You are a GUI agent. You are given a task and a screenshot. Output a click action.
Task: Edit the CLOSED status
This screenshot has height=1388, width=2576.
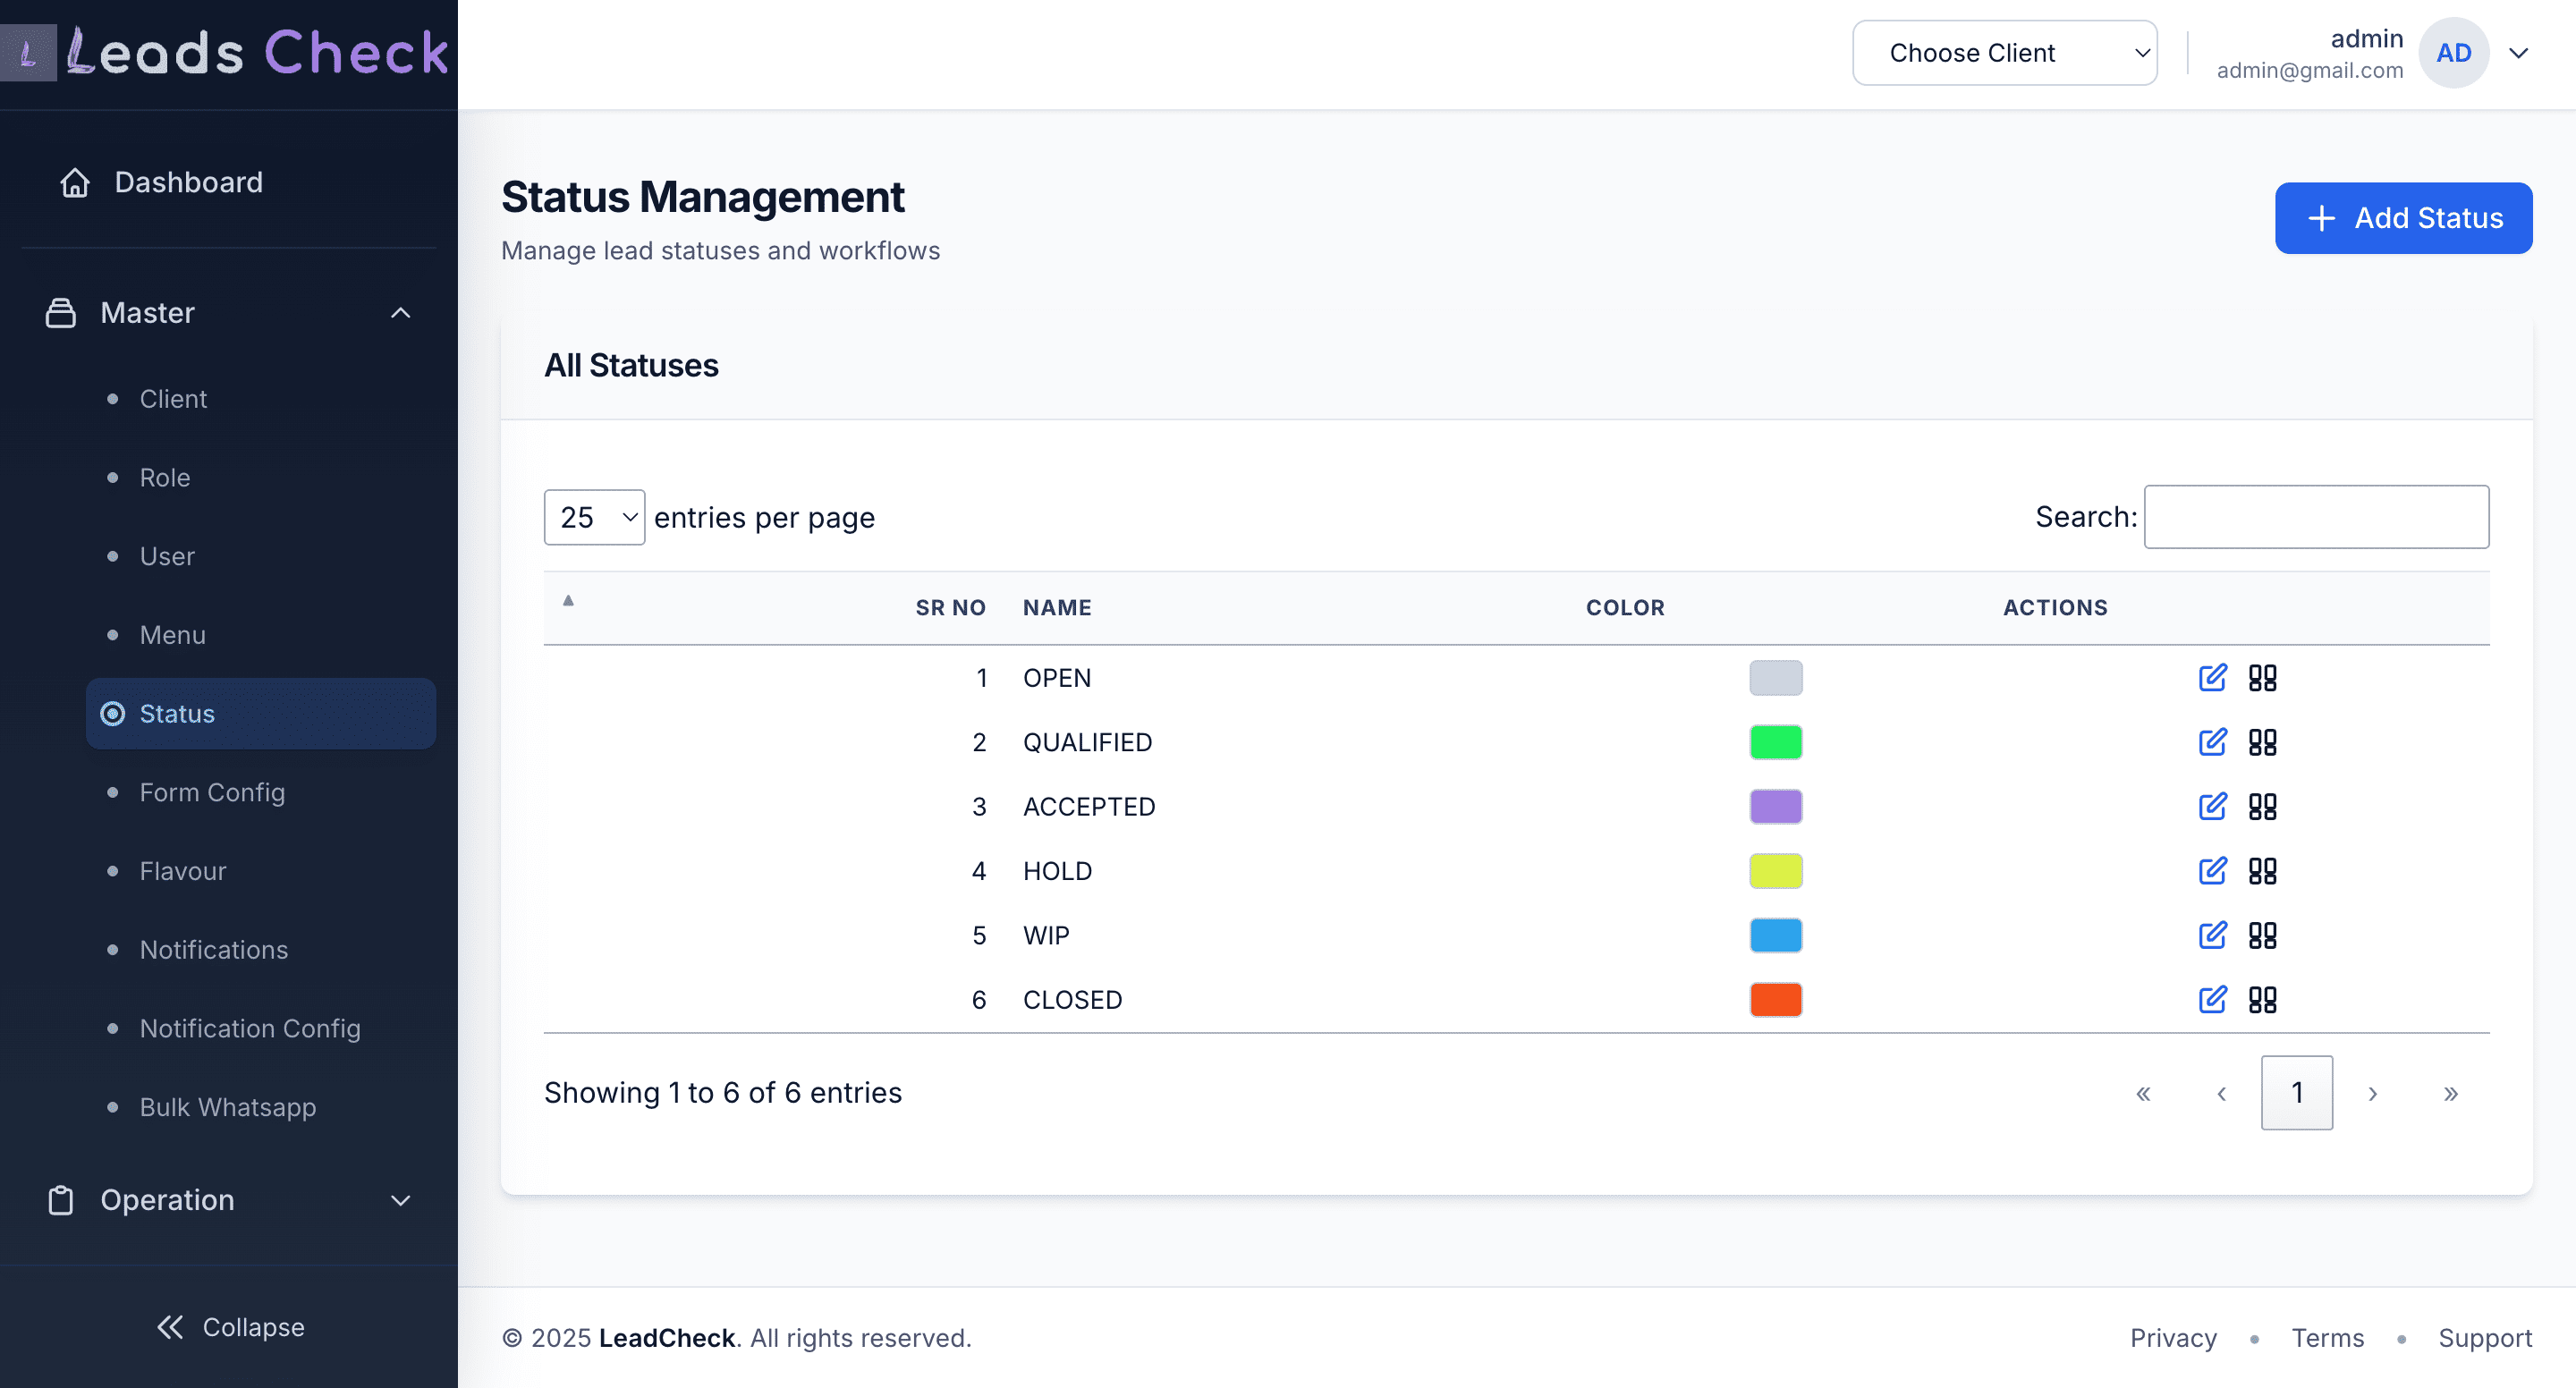(2213, 999)
